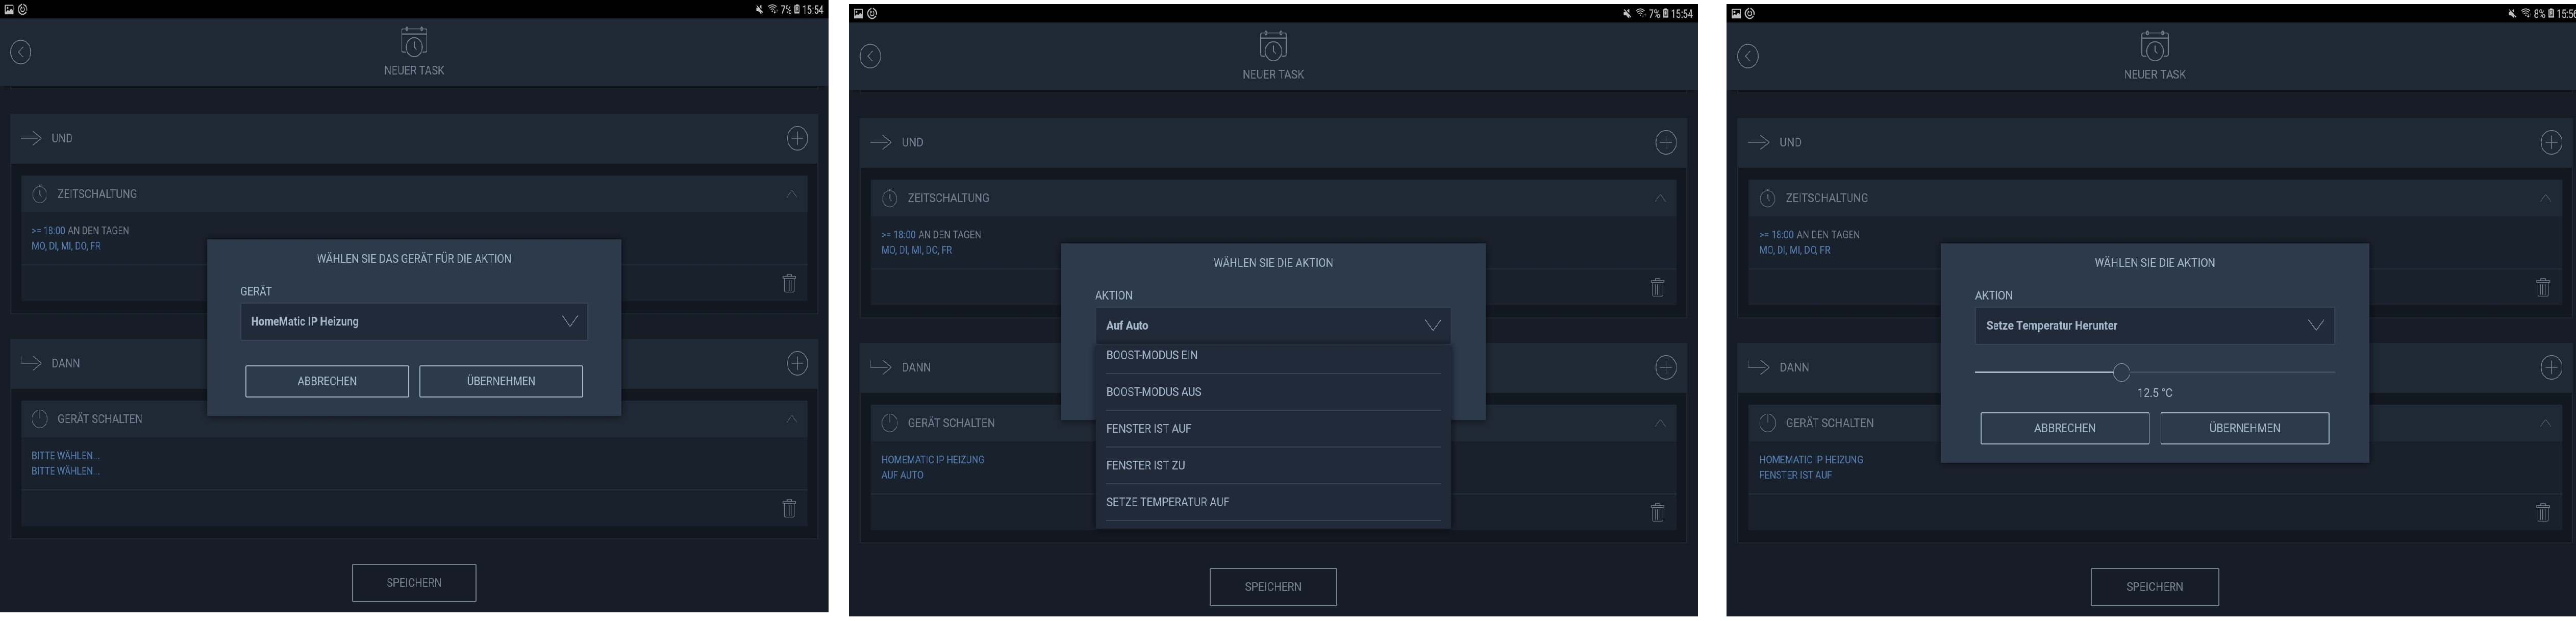
Task: Collapse the Gerät Schalten section in left screenshot
Action: [x=791, y=418]
